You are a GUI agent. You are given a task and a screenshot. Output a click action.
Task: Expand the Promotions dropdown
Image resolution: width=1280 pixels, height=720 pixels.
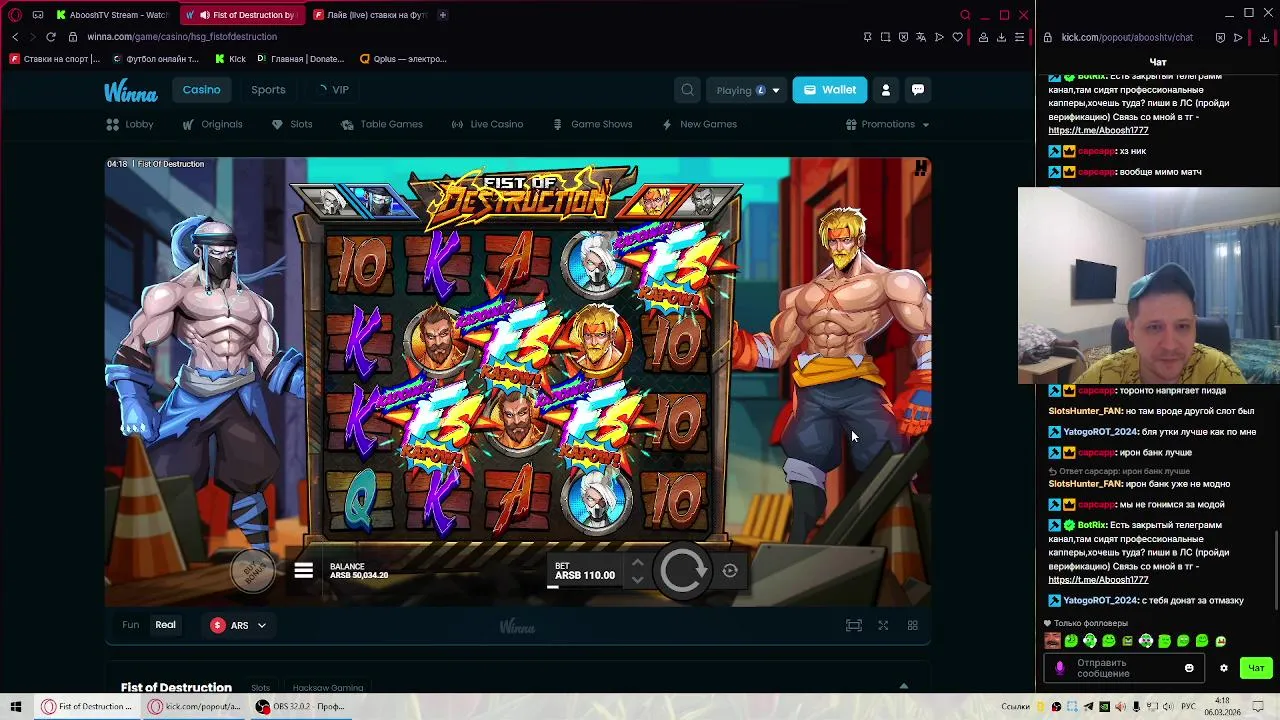tap(887, 124)
